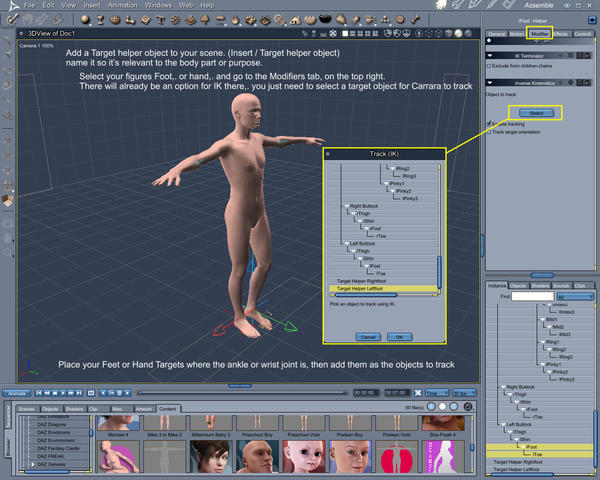The image size is (600, 480).
Task: Open the Assemble room hand icon
Action: [x=441, y=5]
